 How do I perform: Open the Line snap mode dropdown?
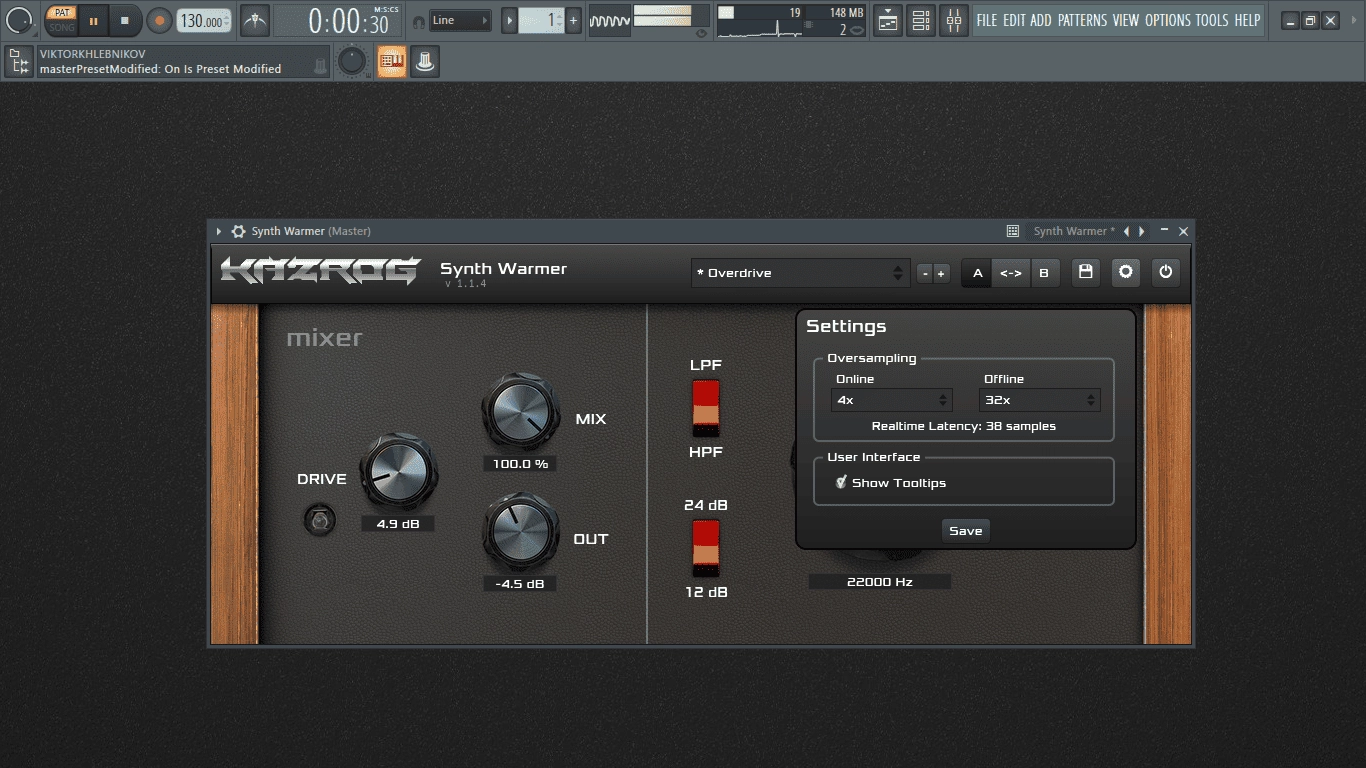pos(460,20)
